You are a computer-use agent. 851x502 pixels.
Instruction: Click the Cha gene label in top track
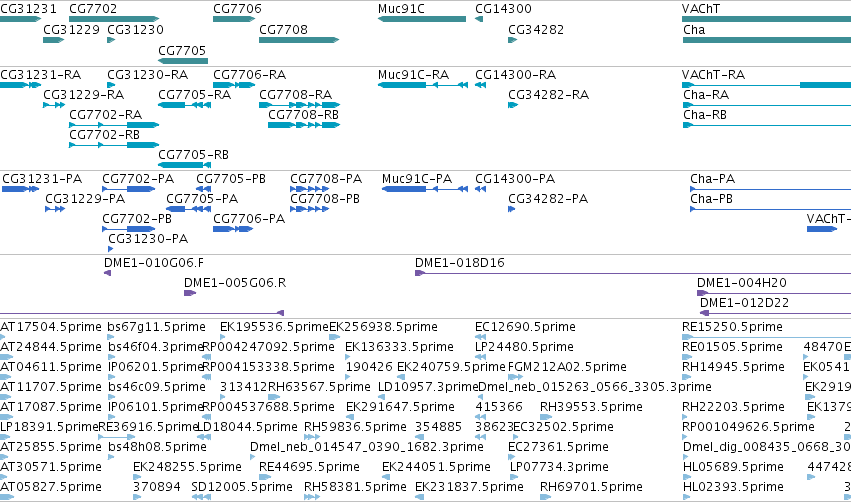pos(694,30)
